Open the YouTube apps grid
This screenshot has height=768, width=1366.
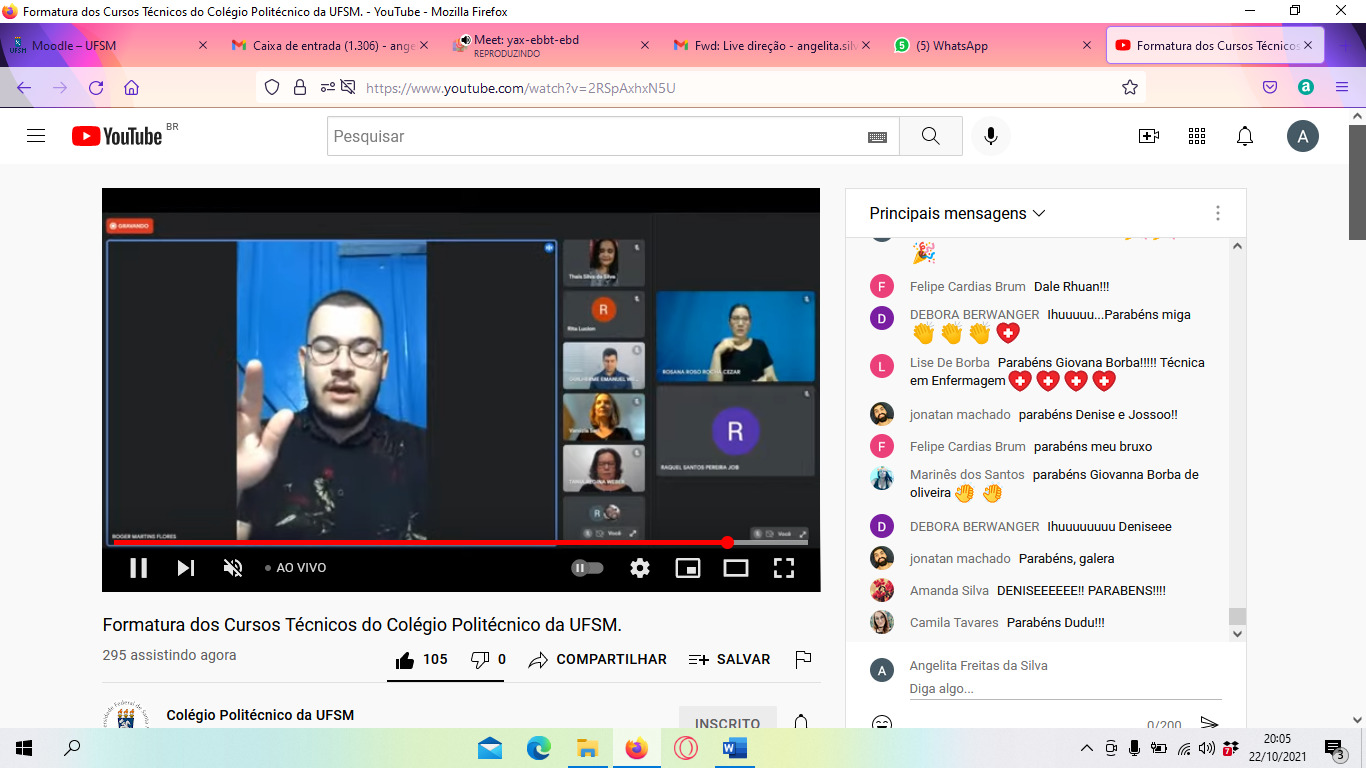[x=1197, y=136]
